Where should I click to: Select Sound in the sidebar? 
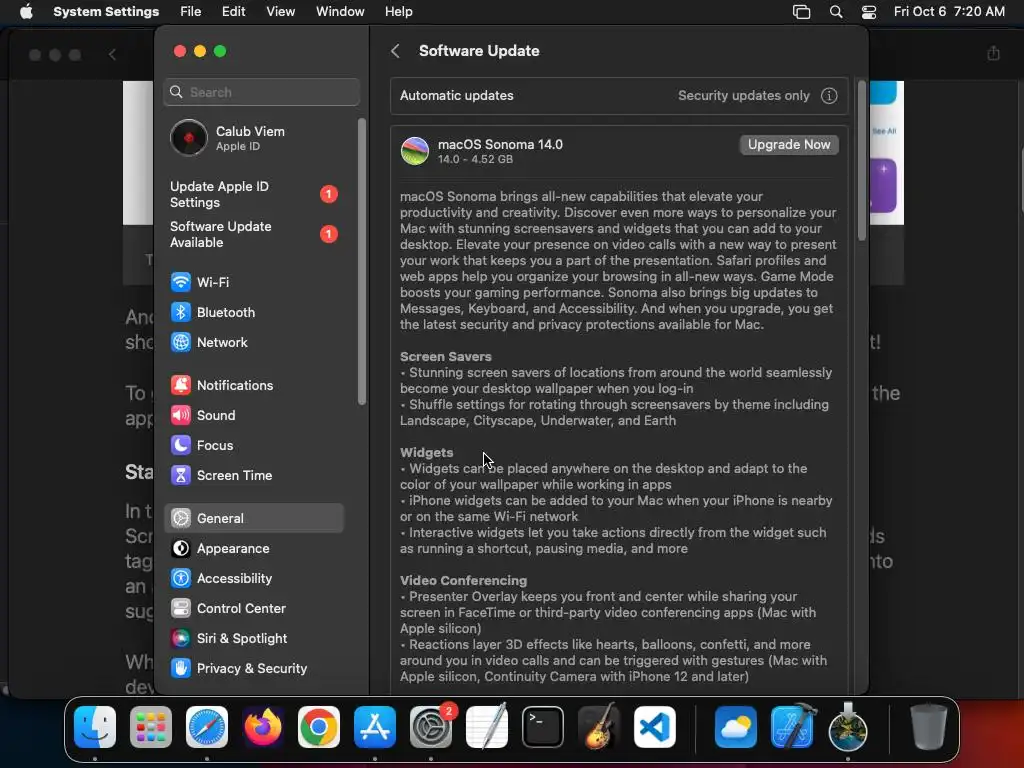pos(253,415)
